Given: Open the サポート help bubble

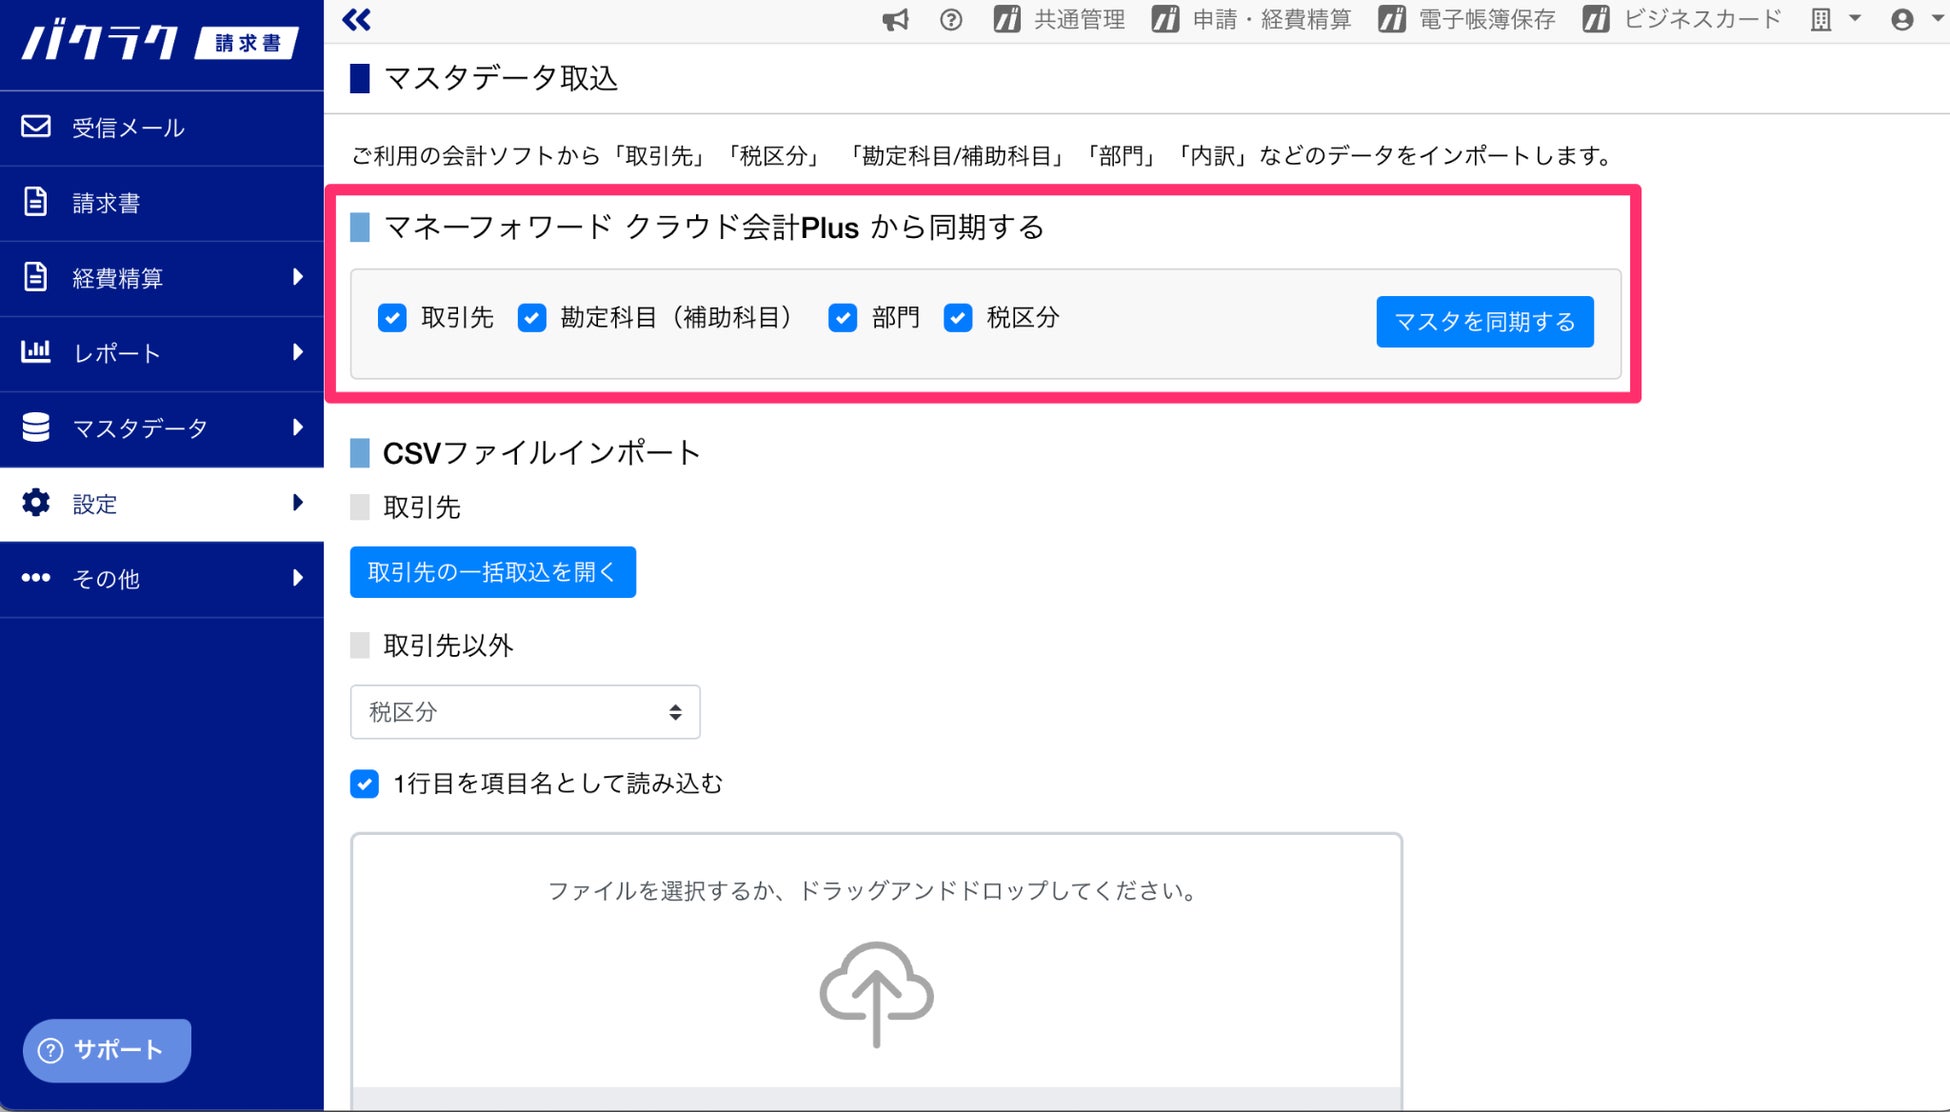Looking at the screenshot, I should [x=106, y=1050].
